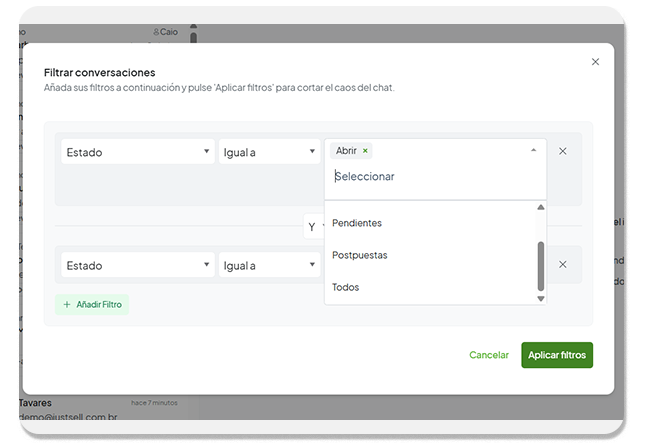Pick Todos in the dropdown list
The width and height of the screenshot is (651, 444).
[346, 287]
